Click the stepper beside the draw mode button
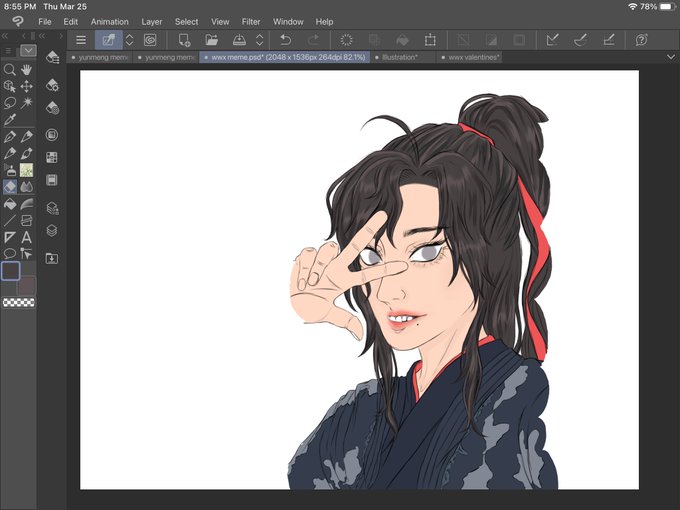This screenshot has height=510, width=680. [x=129, y=40]
